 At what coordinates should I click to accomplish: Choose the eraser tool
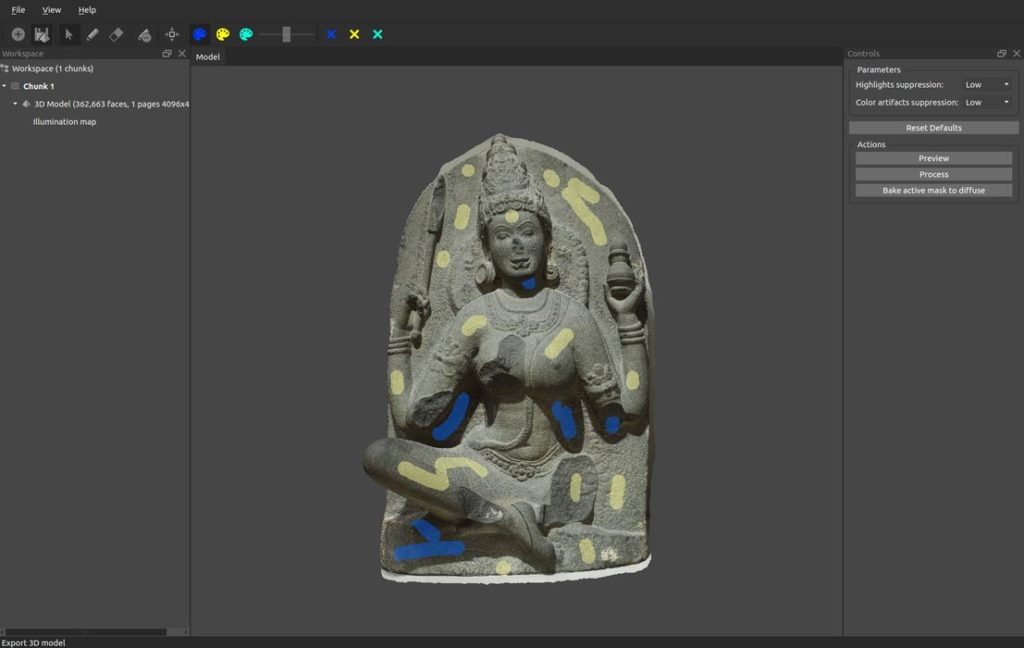116,34
